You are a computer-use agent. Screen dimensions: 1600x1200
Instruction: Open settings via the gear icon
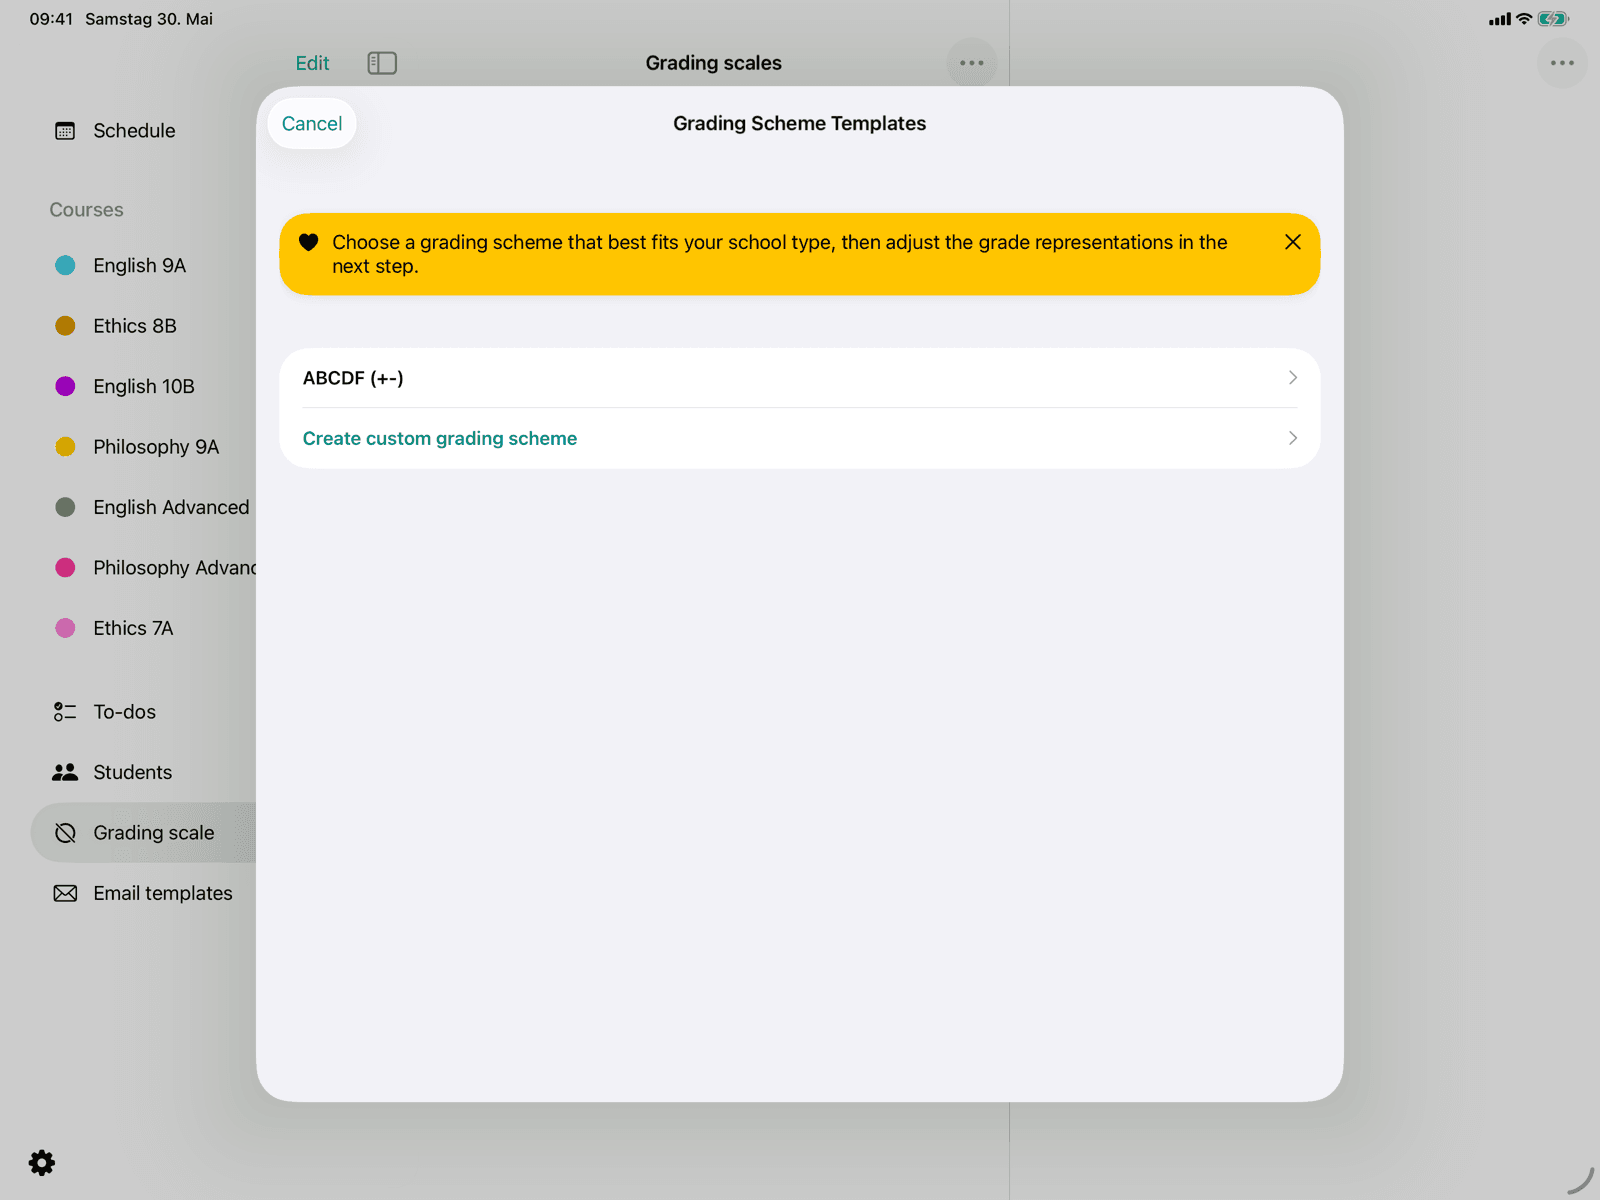[x=42, y=1162]
